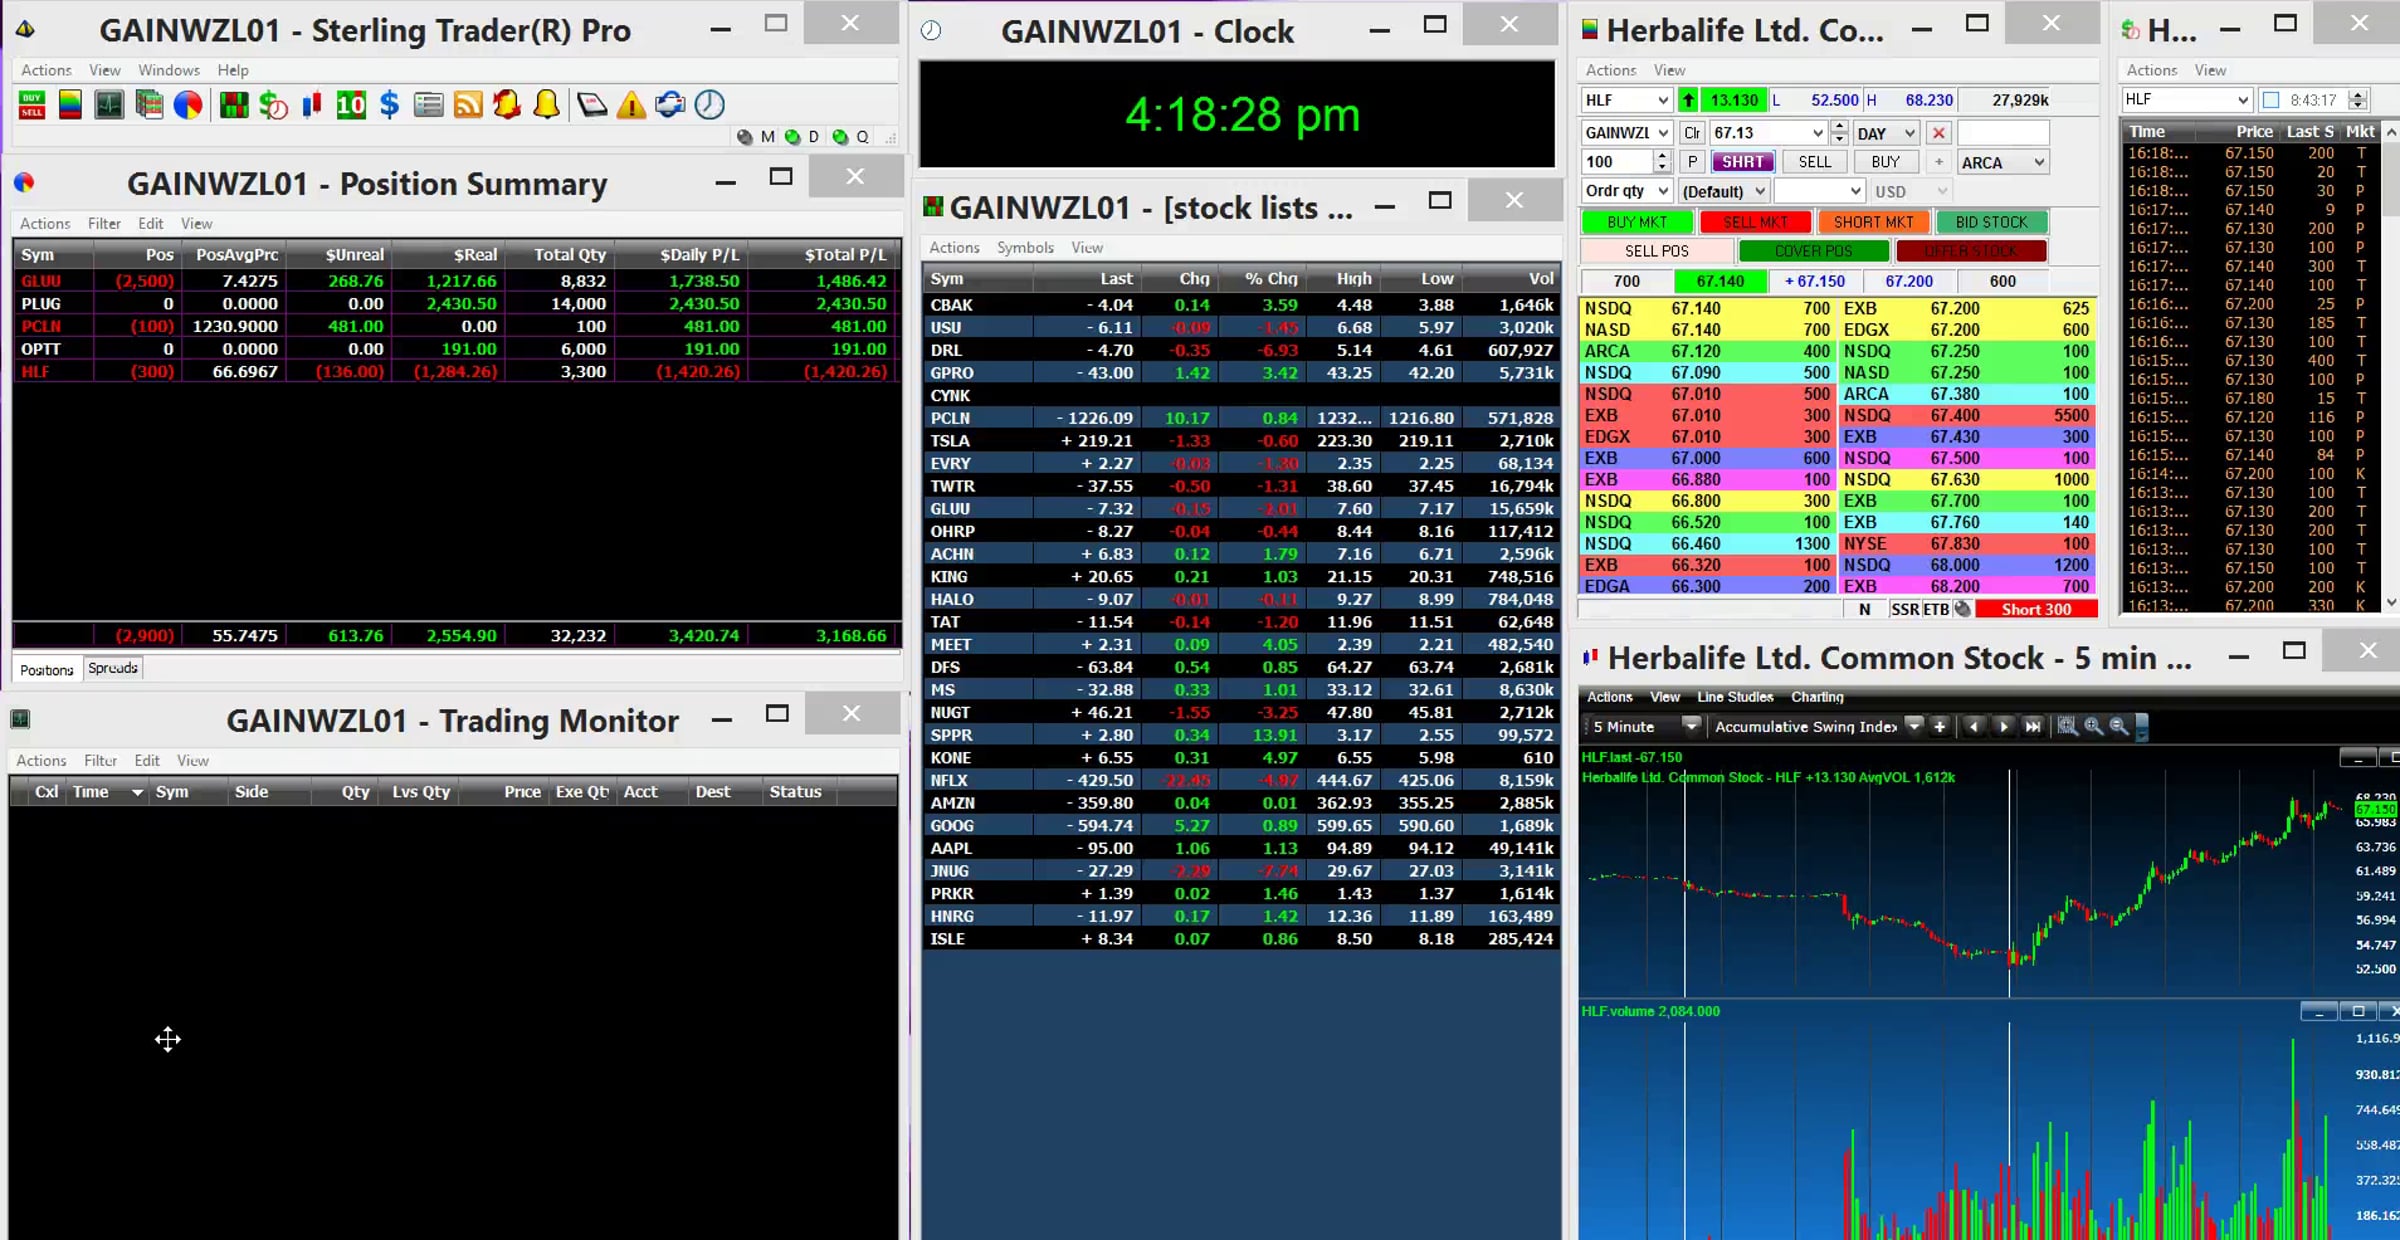Image resolution: width=2400 pixels, height=1240 pixels.
Task: Click the COVER POS button
Action: pos(1813,251)
